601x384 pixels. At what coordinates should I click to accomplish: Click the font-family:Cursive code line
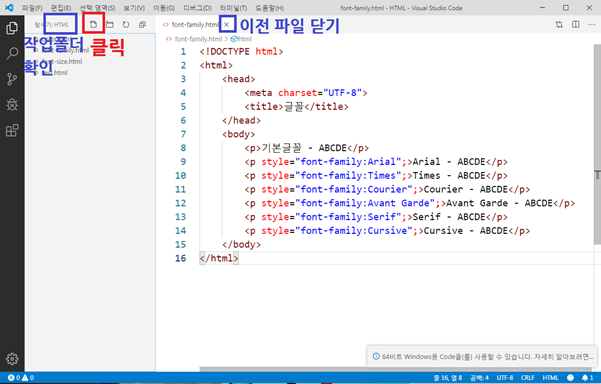(387, 231)
